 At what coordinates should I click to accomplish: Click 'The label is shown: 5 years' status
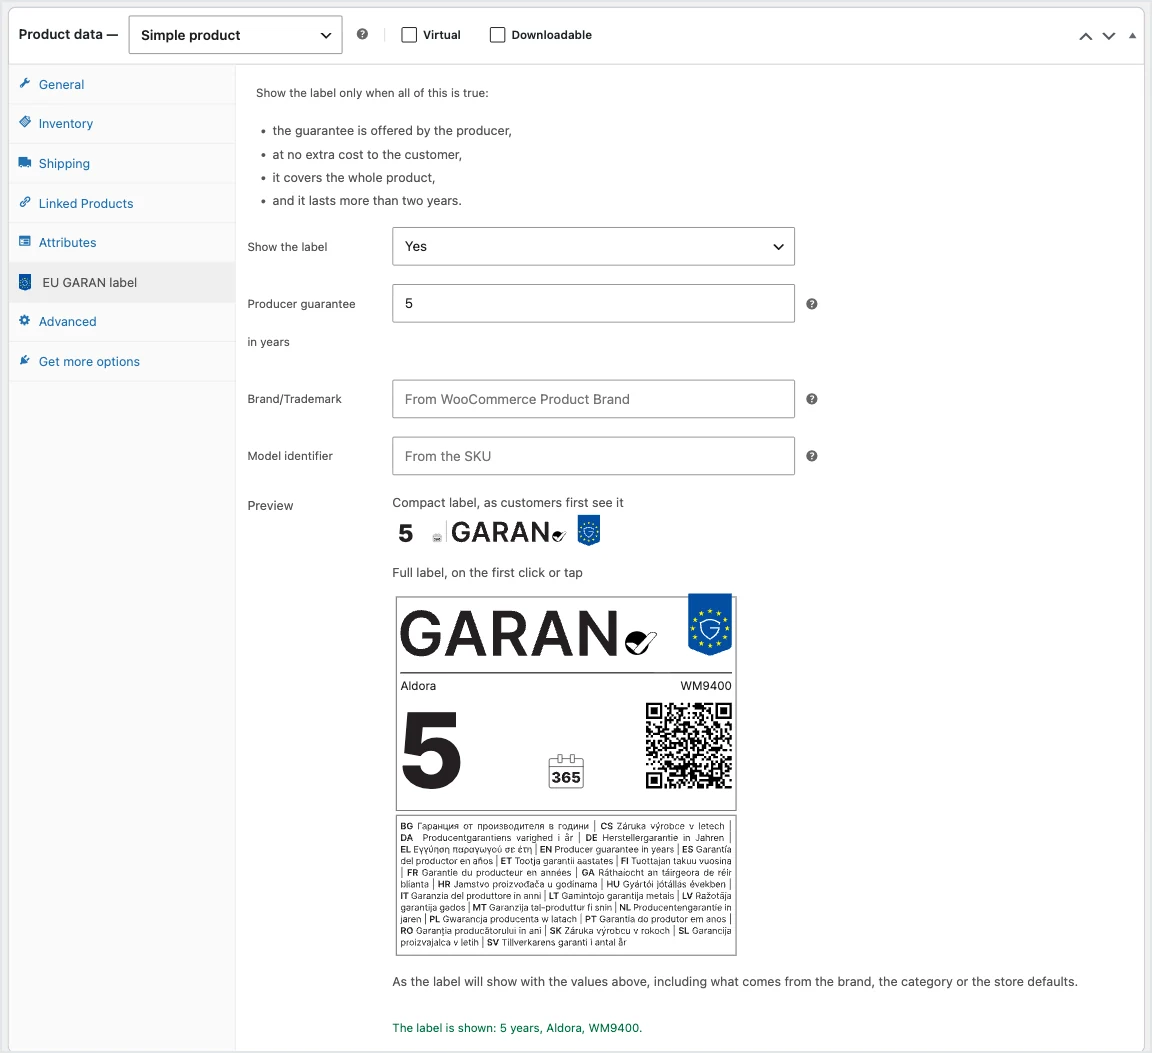[x=516, y=1027]
